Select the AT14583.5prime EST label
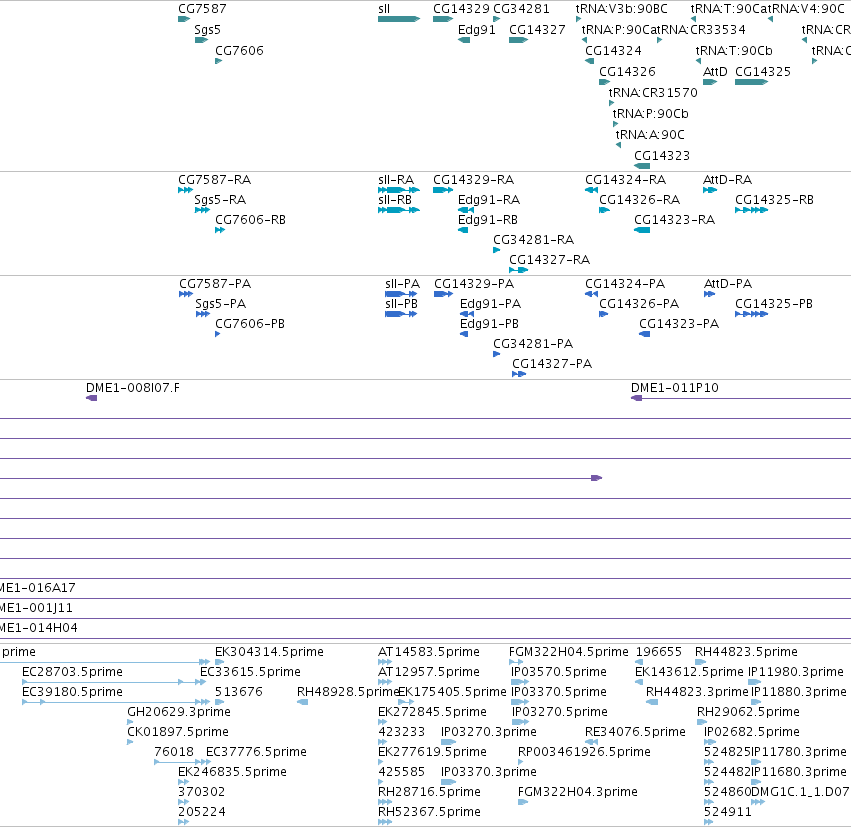Viewport: 851px width, 827px height. pyautogui.click(x=429, y=652)
